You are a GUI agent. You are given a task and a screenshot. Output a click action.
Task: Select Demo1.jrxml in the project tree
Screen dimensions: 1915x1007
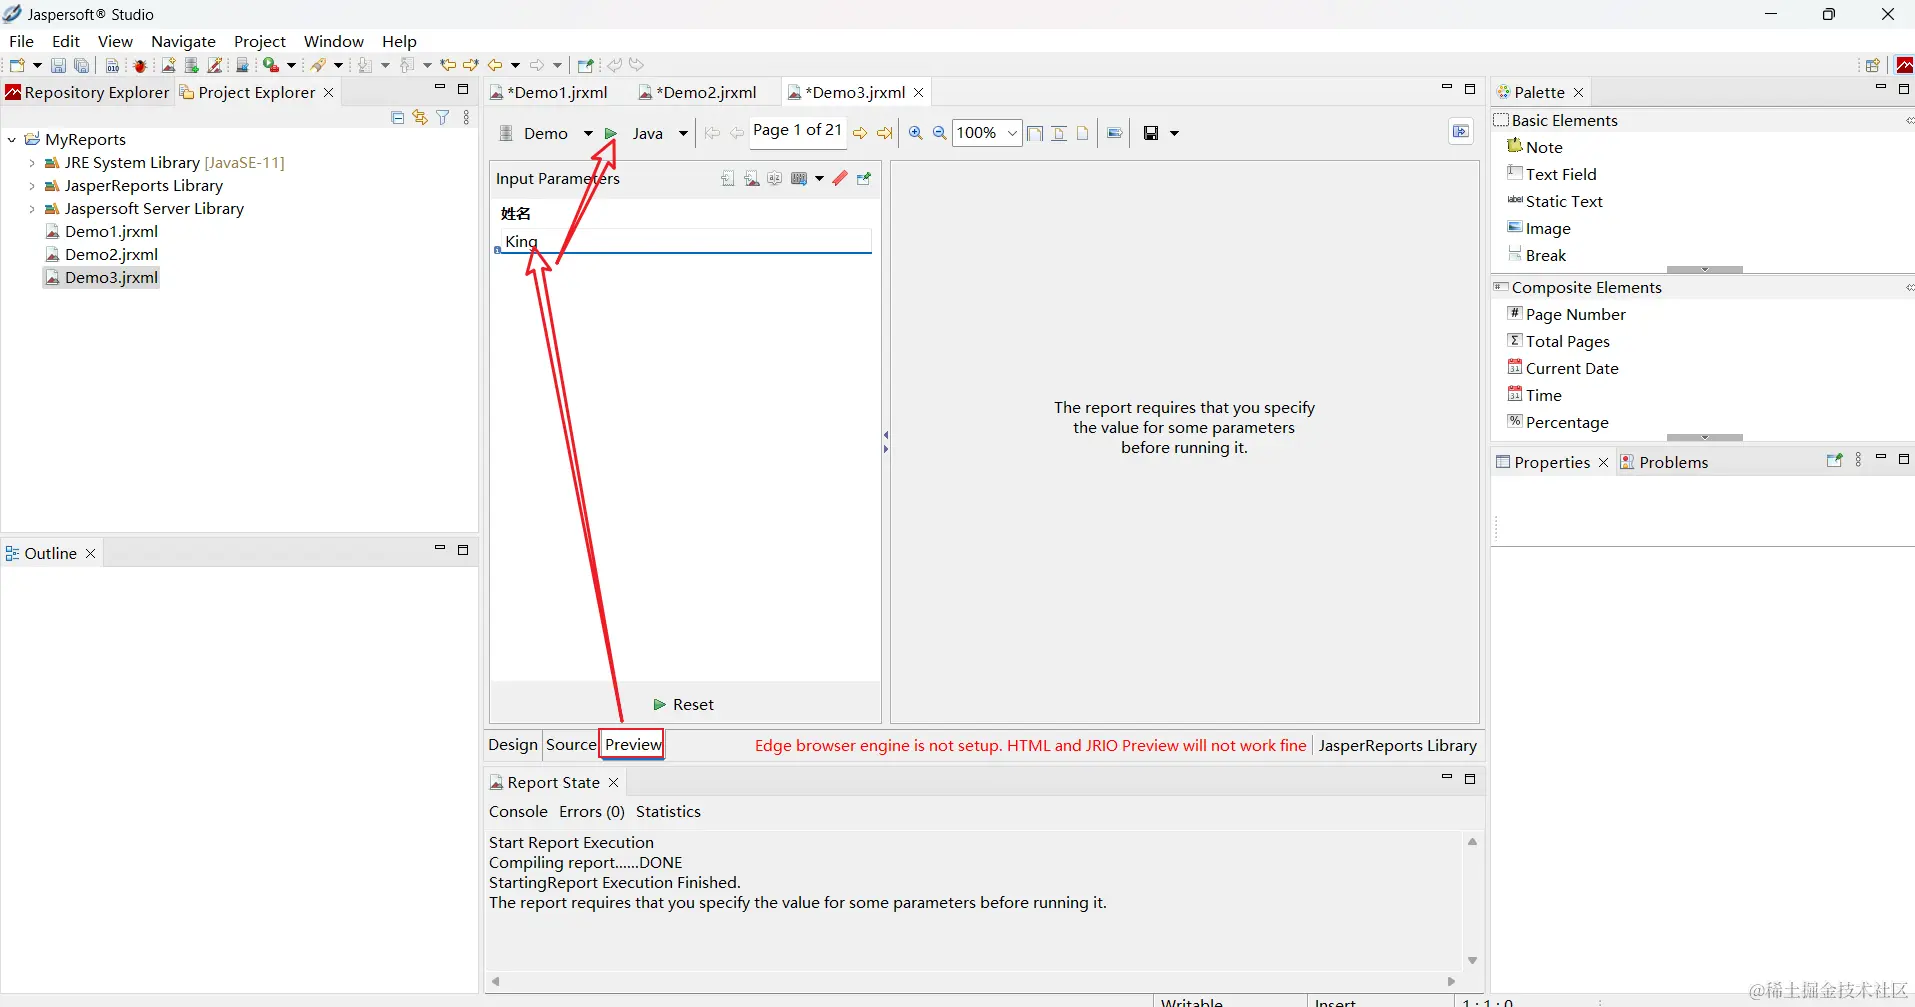(x=101, y=231)
